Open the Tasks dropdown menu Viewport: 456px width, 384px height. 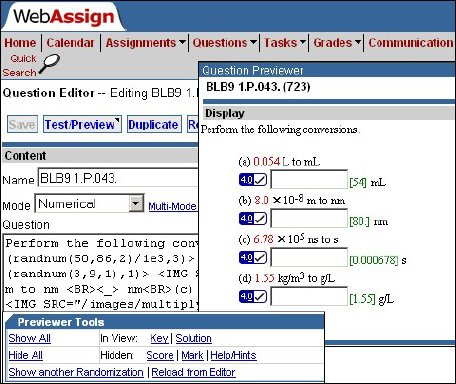click(285, 43)
